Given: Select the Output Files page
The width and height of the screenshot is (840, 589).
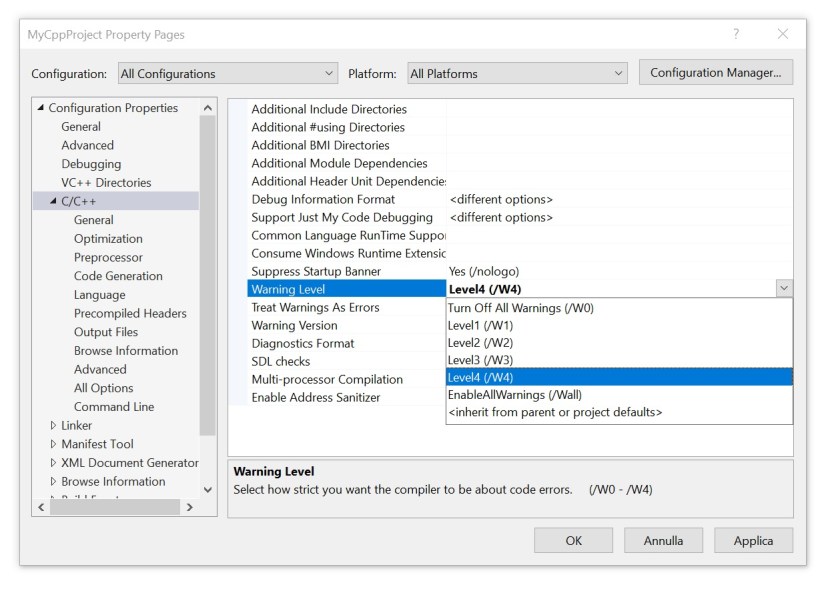Looking at the screenshot, I should click(x=106, y=332).
